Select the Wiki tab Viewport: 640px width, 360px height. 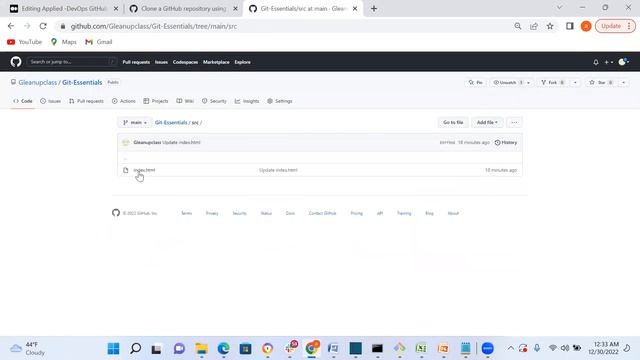tap(185, 101)
